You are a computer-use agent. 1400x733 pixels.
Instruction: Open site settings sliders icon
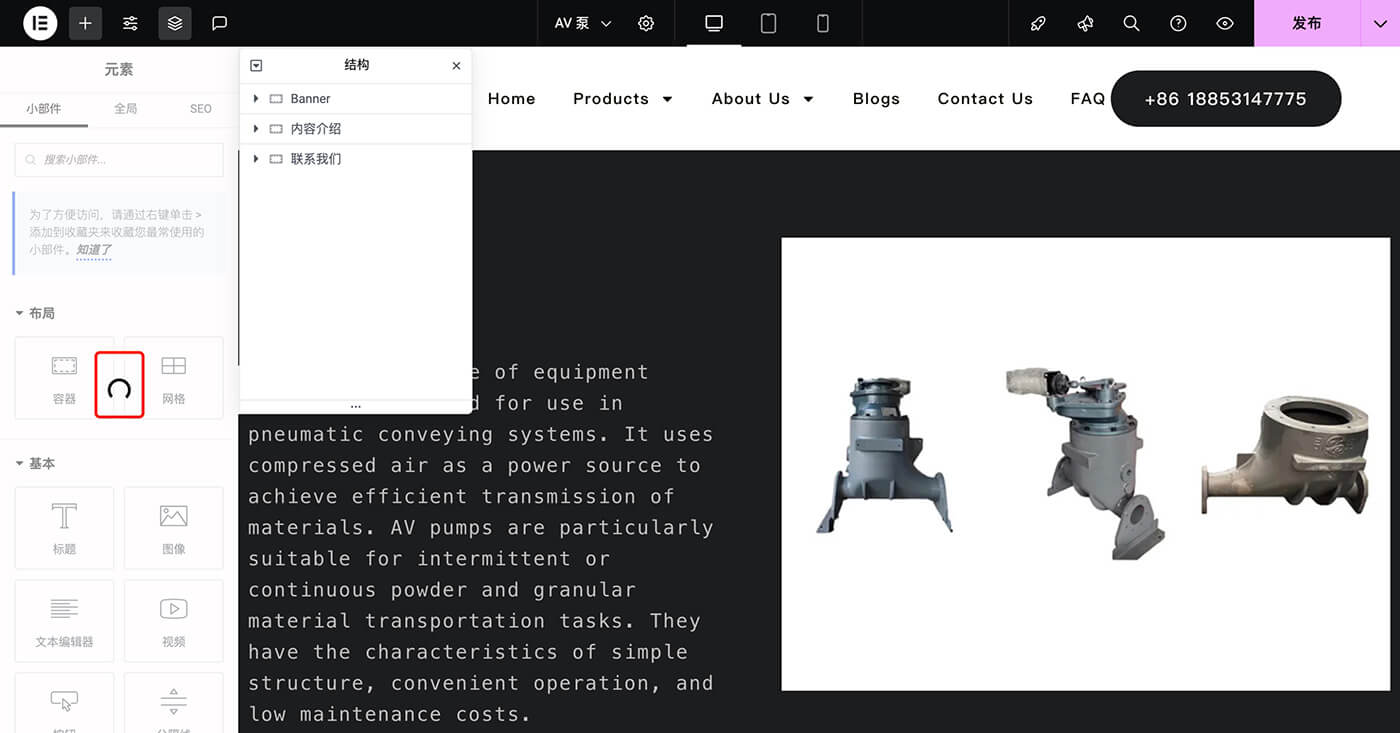[130, 23]
